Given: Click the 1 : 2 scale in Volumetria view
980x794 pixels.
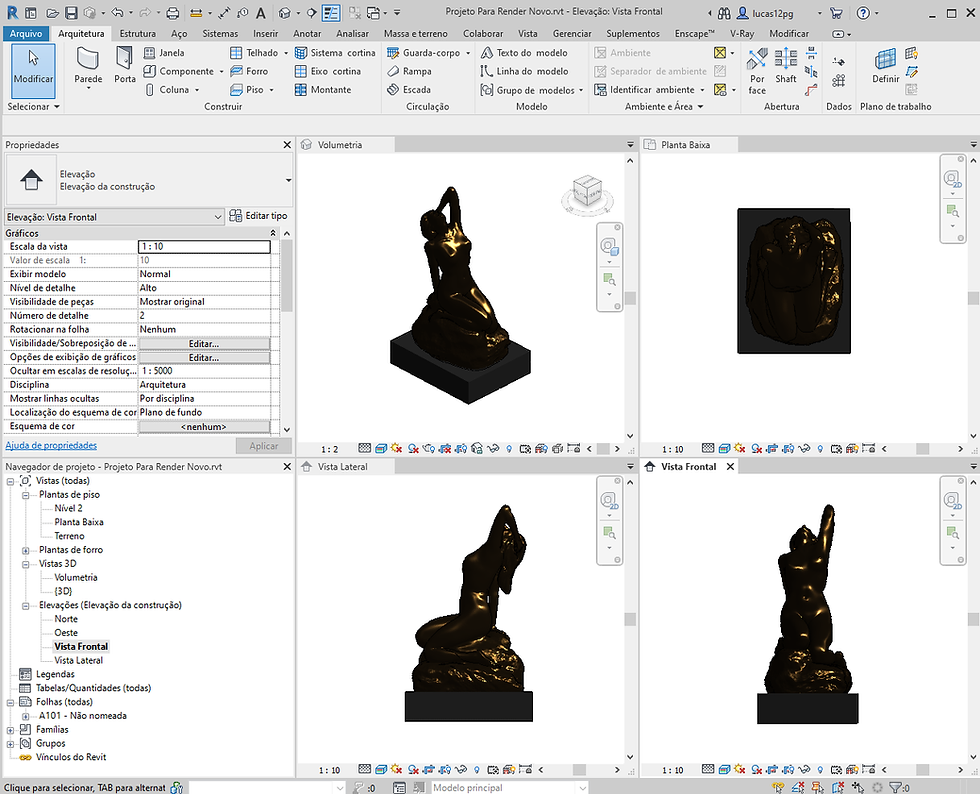Looking at the screenshot, I should pyautogui.click(x=329, y=449).
